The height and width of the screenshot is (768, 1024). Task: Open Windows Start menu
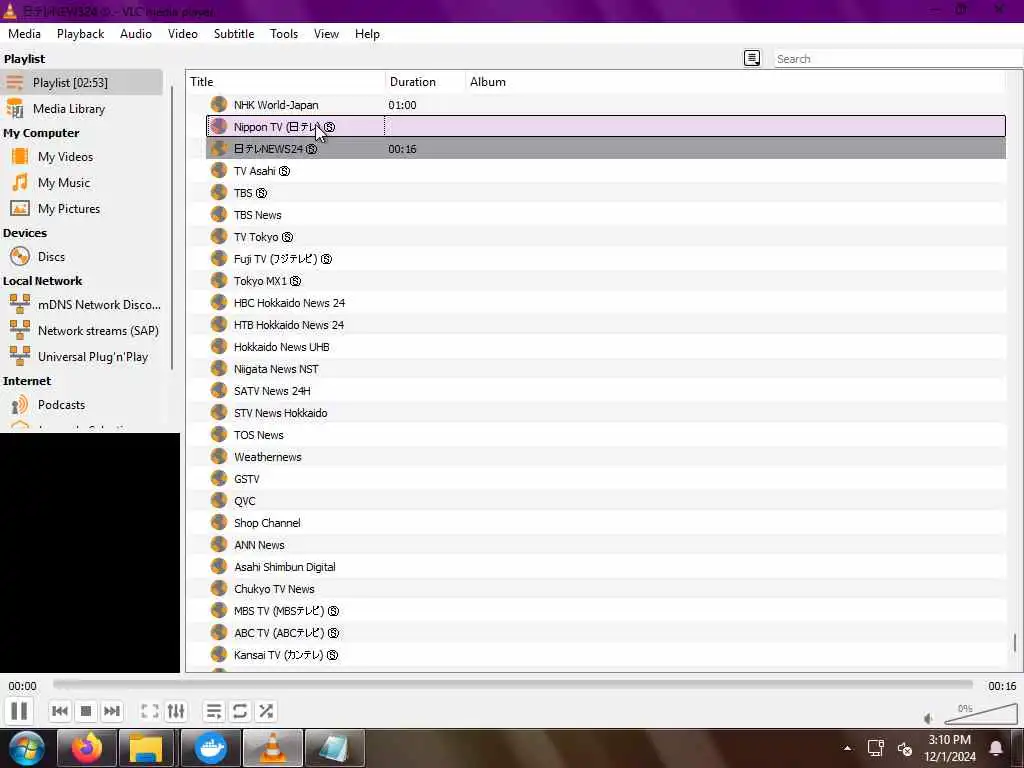click(26, 748)
